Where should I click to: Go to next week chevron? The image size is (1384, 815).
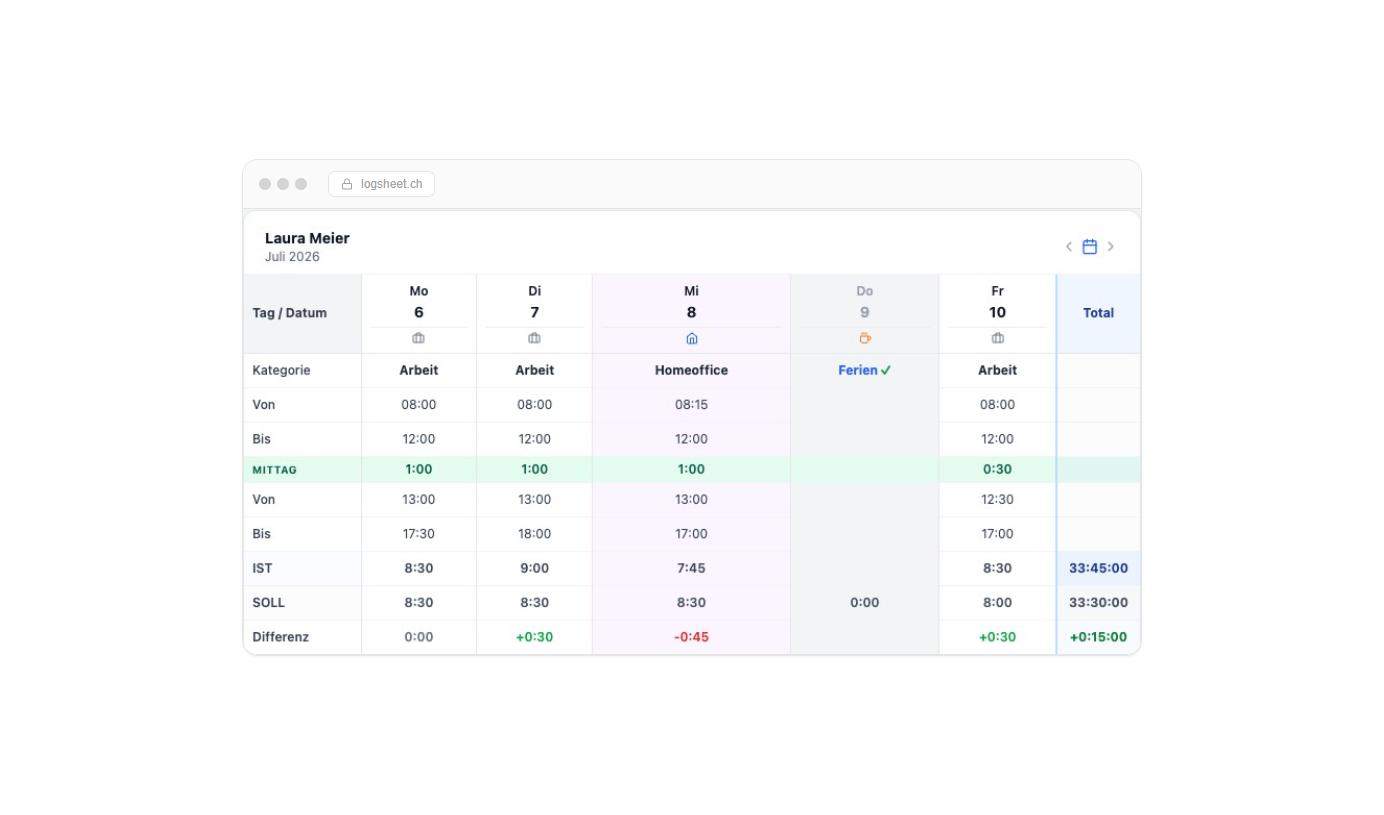(1111, 246)
